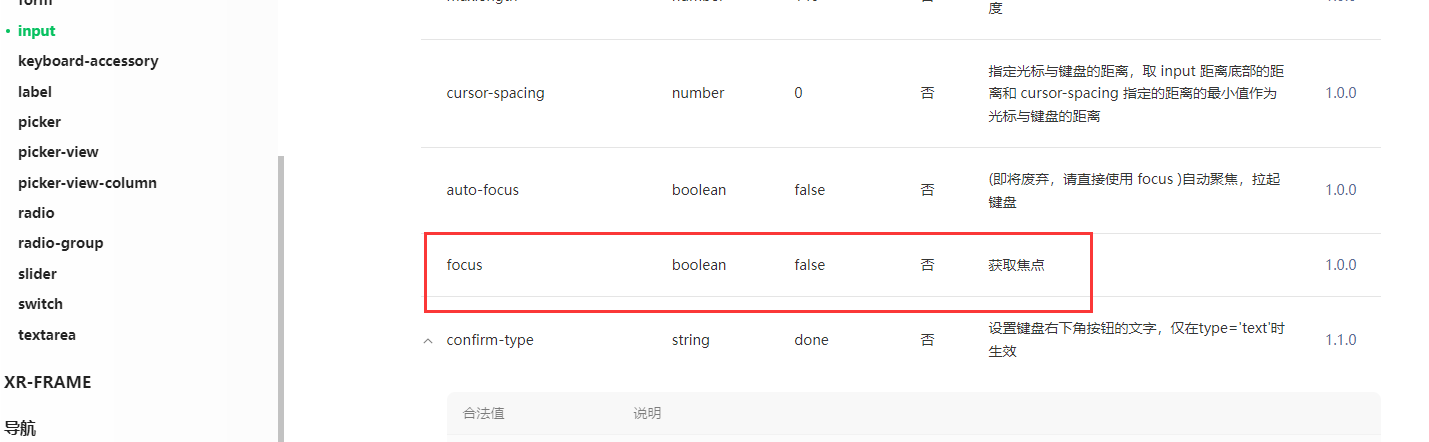This screenshot has height=442, width=1429.
Task: Select the label component in sidebar
Action: tap(35, 92)
